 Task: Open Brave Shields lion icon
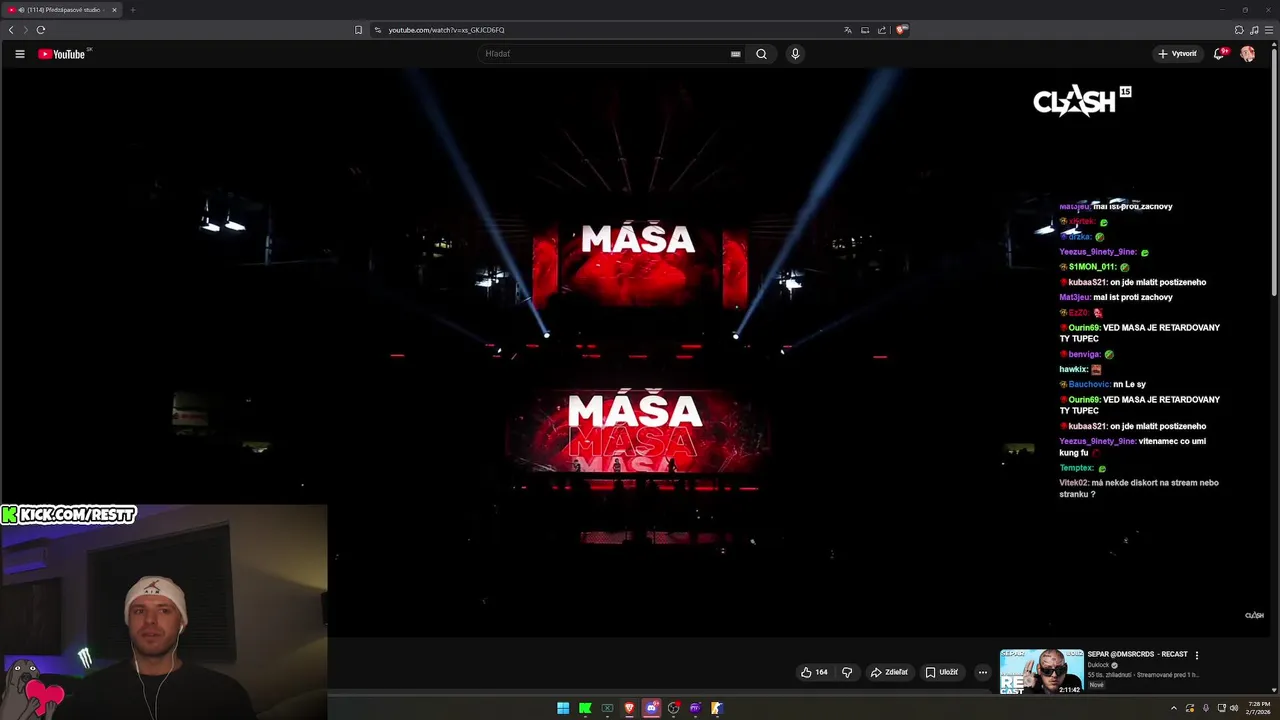901,30
